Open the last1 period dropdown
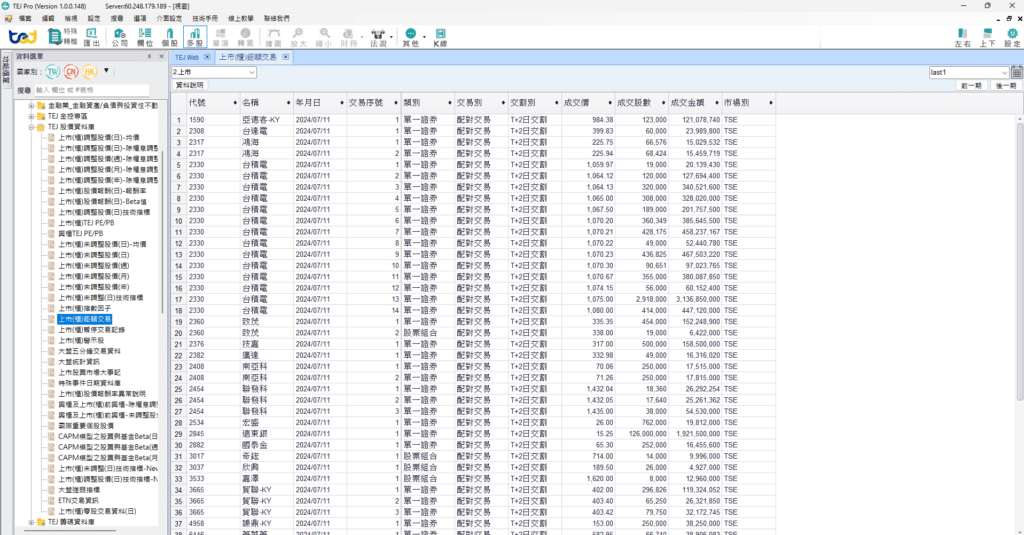This screenshot has width=1024, height=535. (968, 73)
